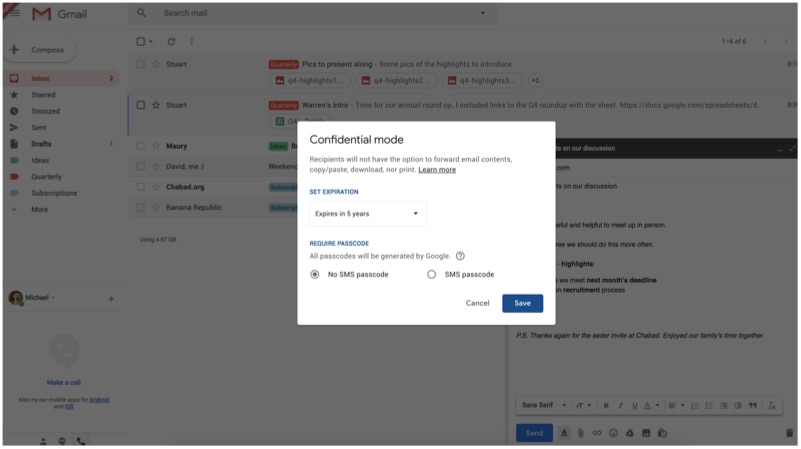Select the No SMS passcode radio button
801x449 pixels.
316,274
